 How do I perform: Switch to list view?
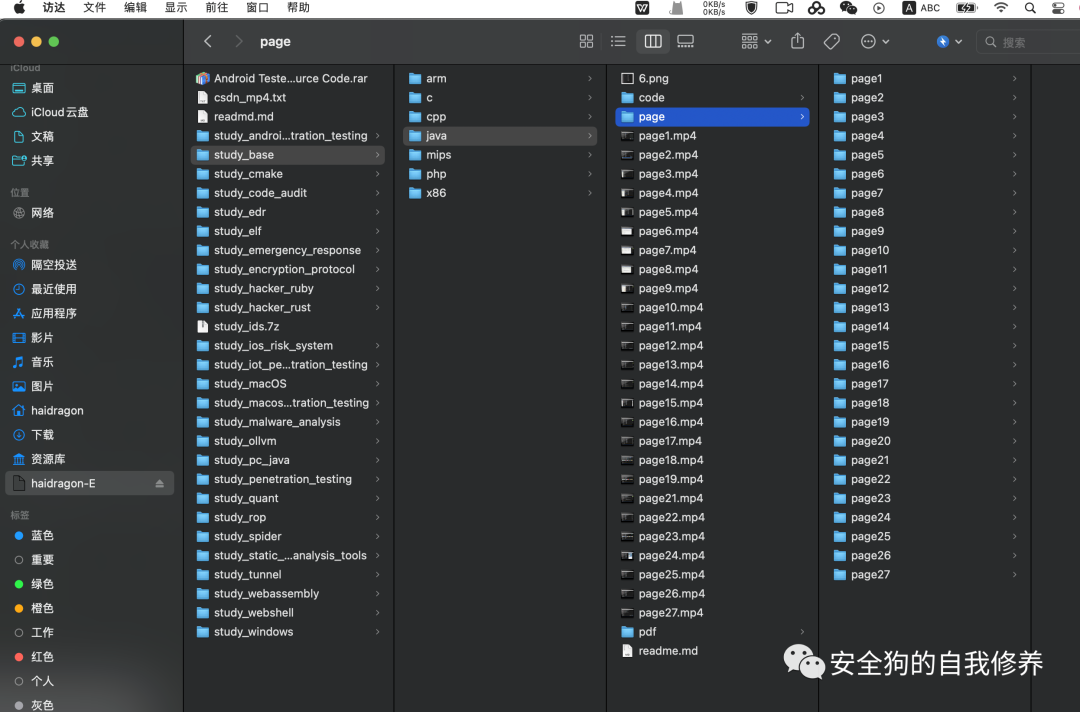pyautogui.click(x=618, y=41)
